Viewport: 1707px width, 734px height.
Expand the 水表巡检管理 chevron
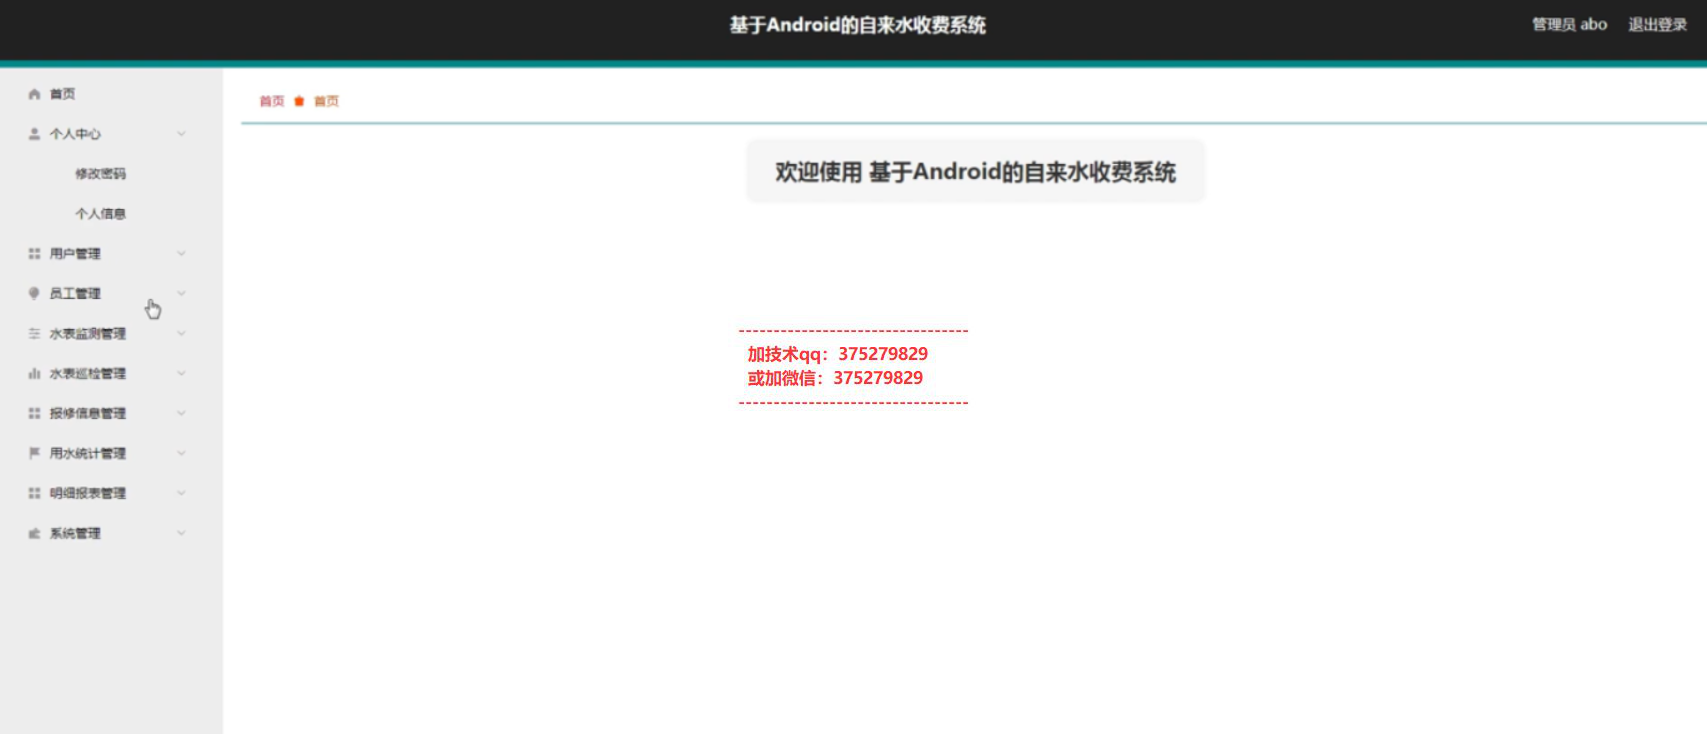click(181, 373)
